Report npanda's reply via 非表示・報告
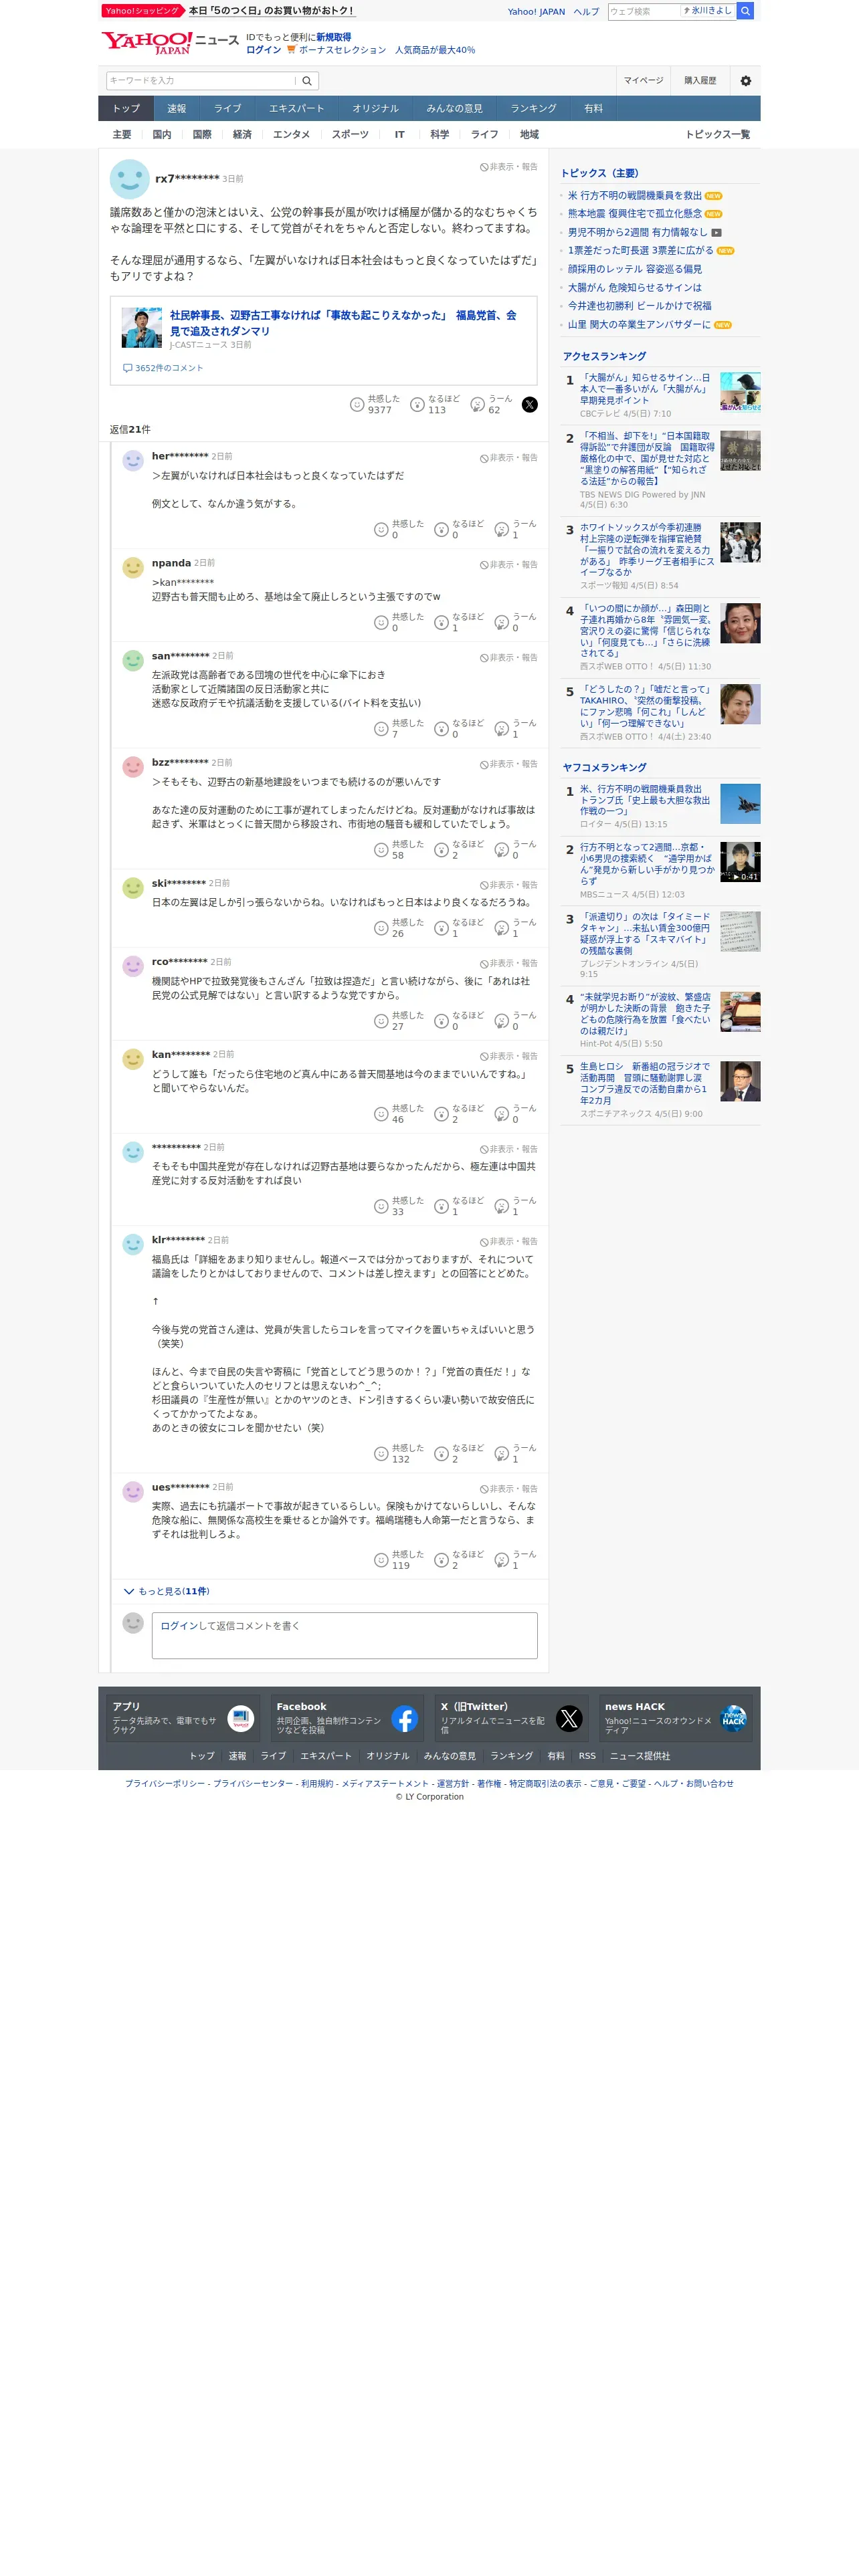859x2576 pixels. click(509, 565)
